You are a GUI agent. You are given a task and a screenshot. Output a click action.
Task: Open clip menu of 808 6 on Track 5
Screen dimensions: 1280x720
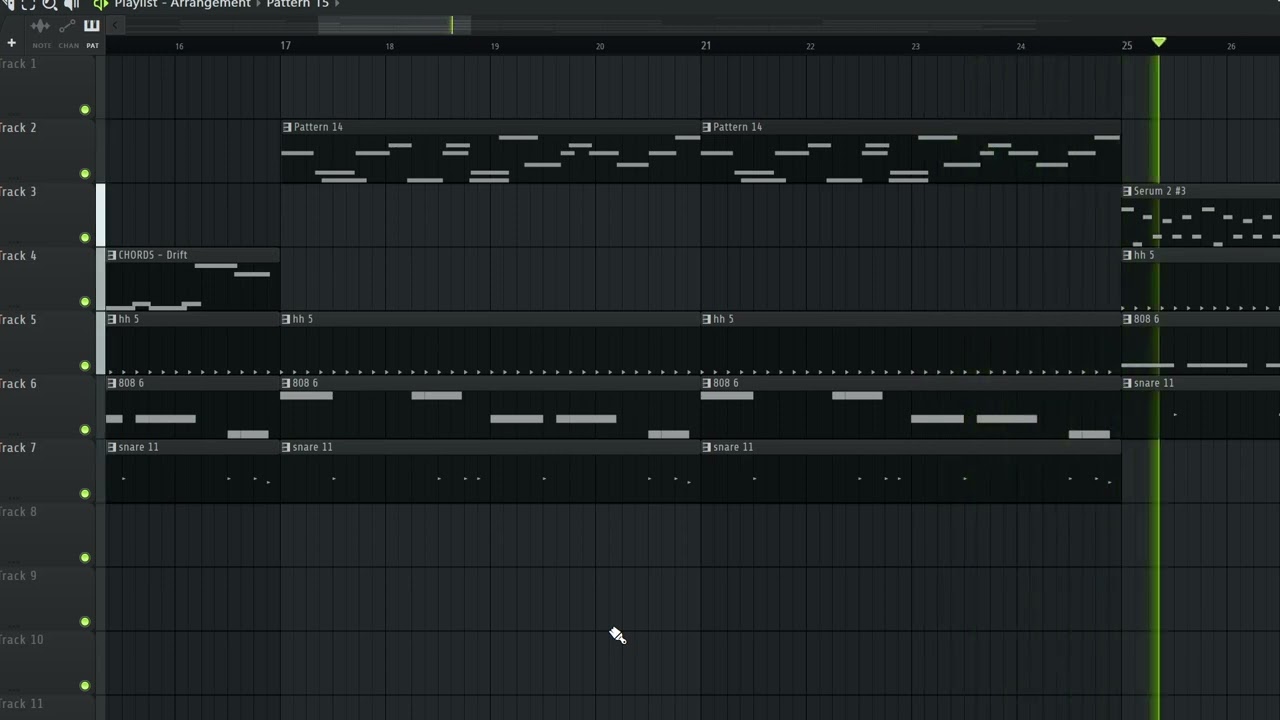(x=1127, y=319)
